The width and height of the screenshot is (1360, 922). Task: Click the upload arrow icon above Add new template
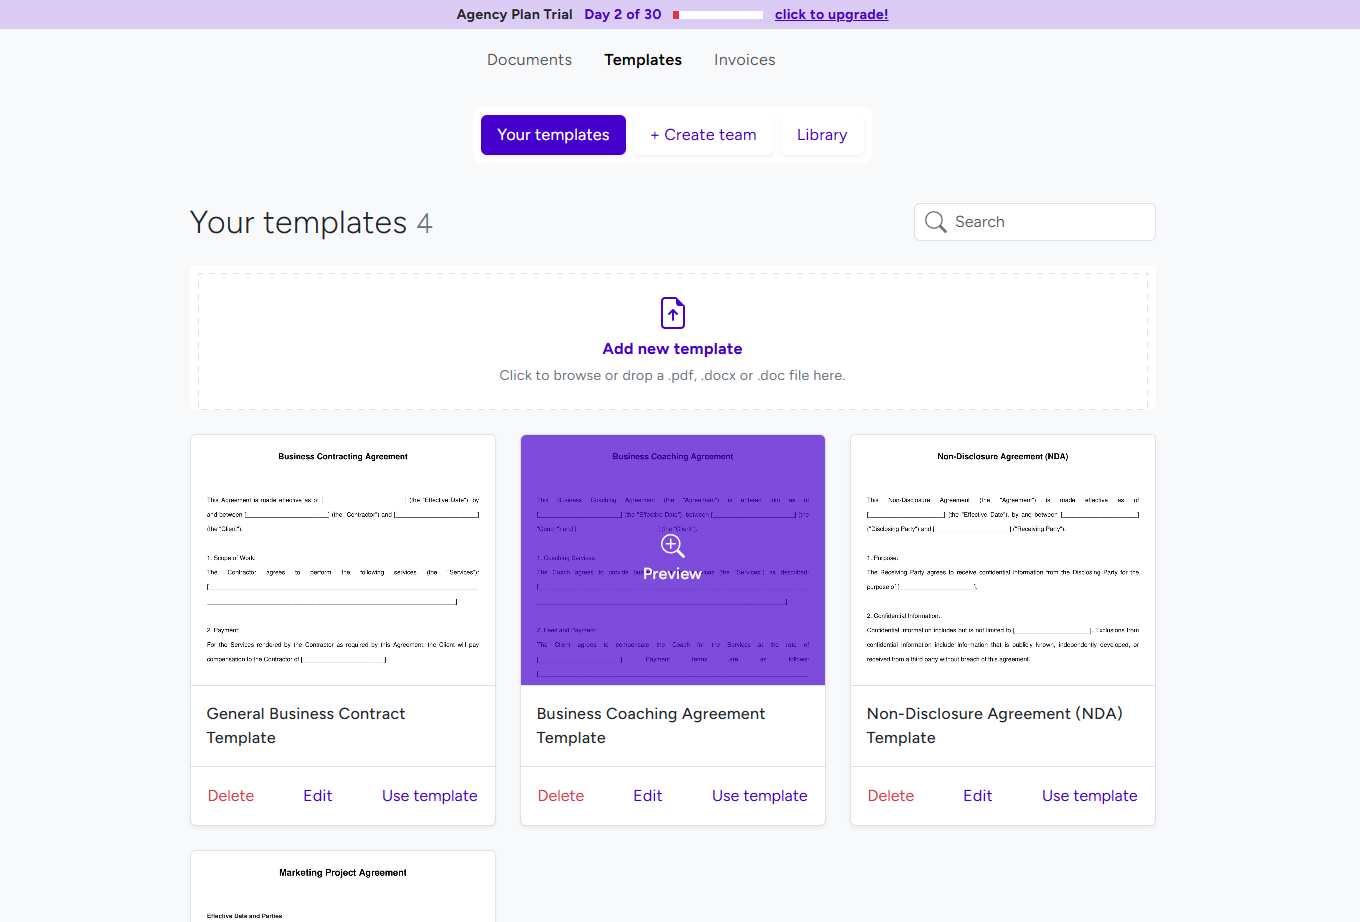pyautogui.click(x=672, y=312)
